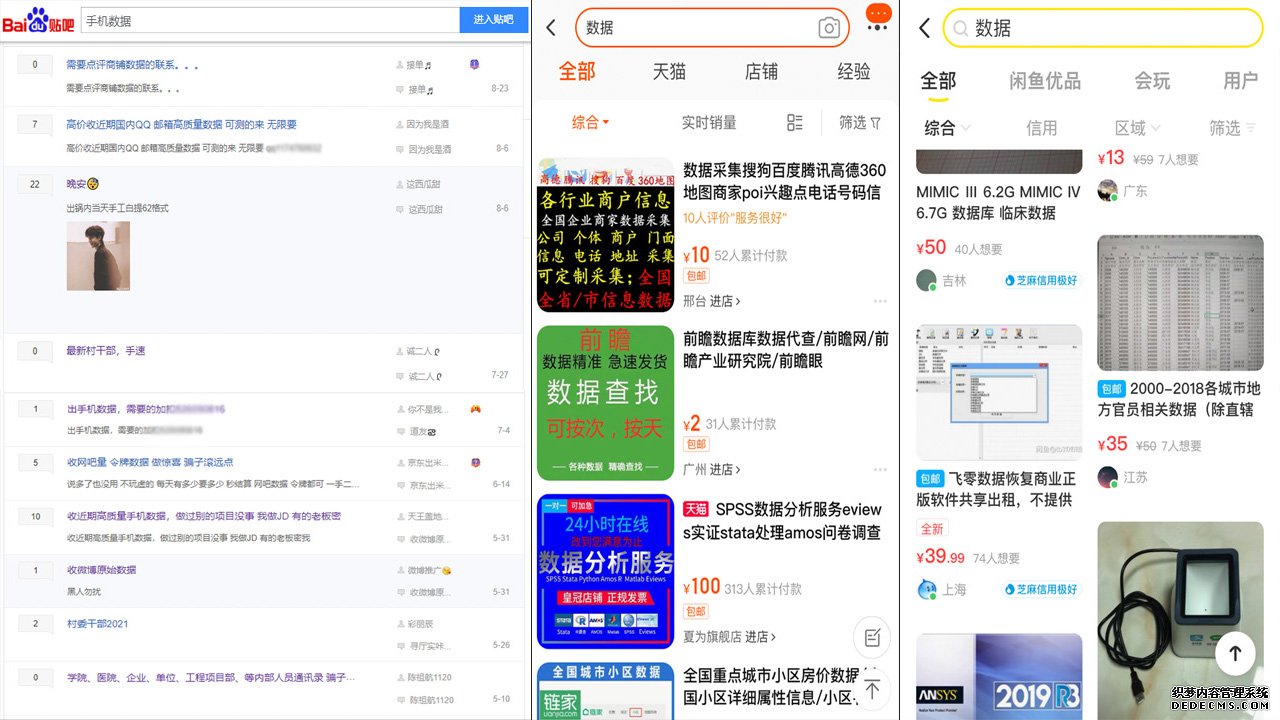
Task: Click the Taobao back-to-top arrow icon
Action: (872, 689)
